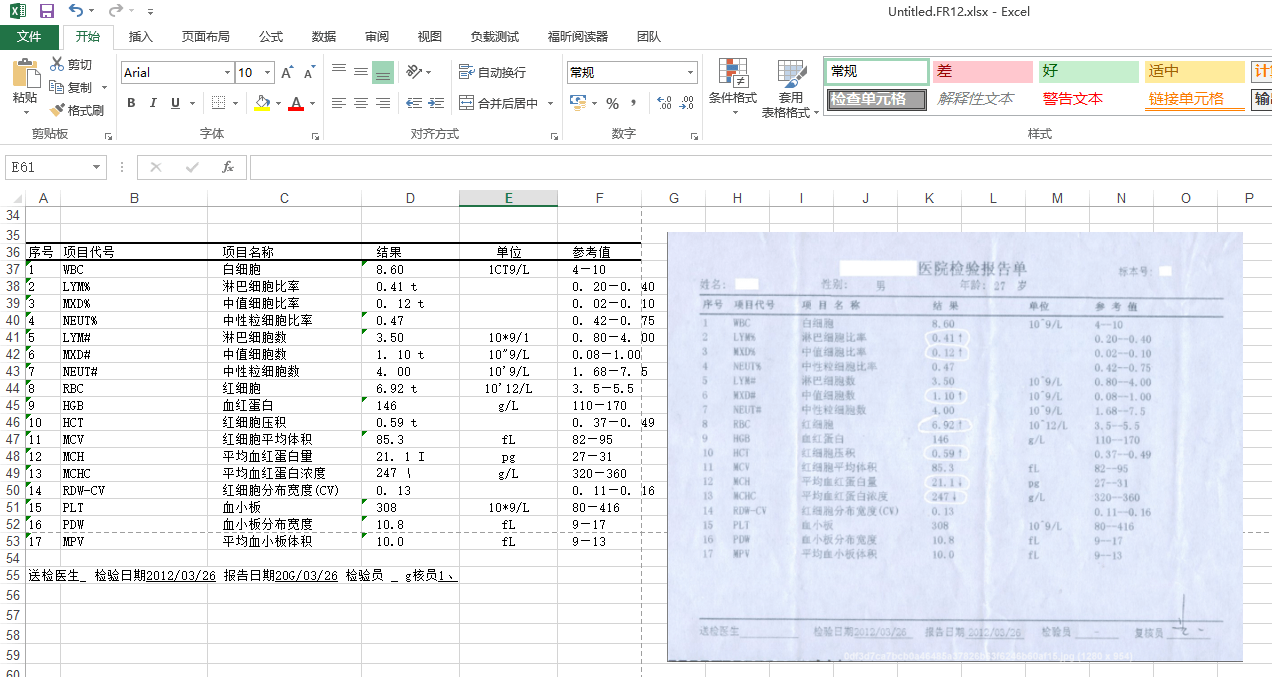Open the Arial font name dropdown
The image size is (1272, 677).
coord(226,73)
